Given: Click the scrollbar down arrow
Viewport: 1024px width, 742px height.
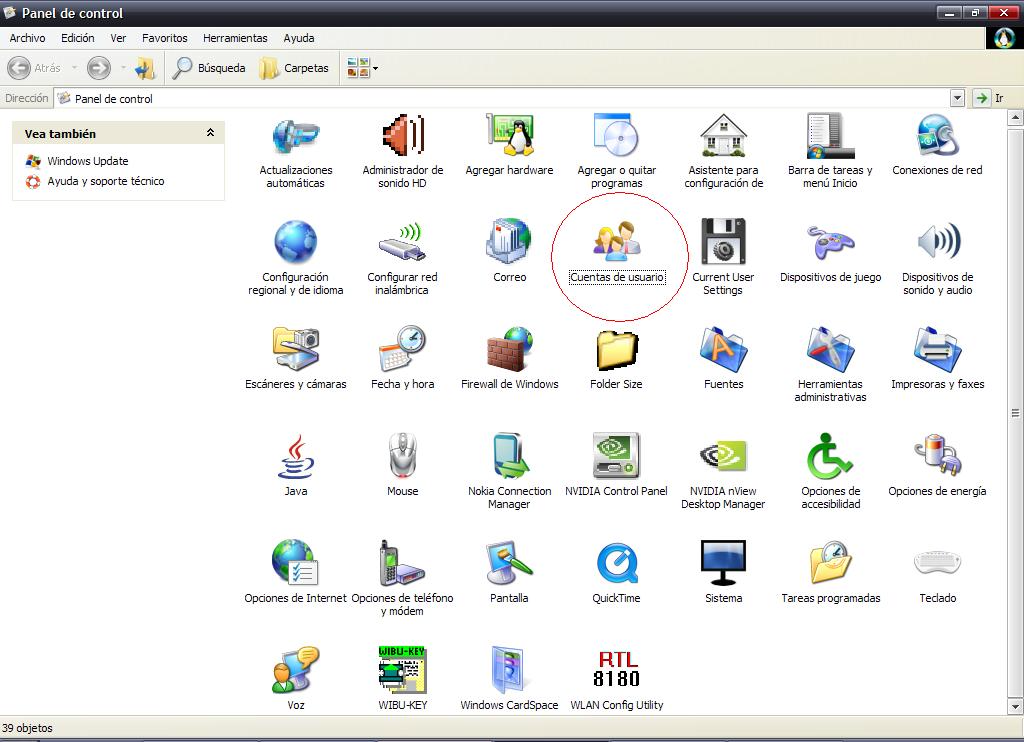Looking at the screenshot, I should tap(1015, 706).
